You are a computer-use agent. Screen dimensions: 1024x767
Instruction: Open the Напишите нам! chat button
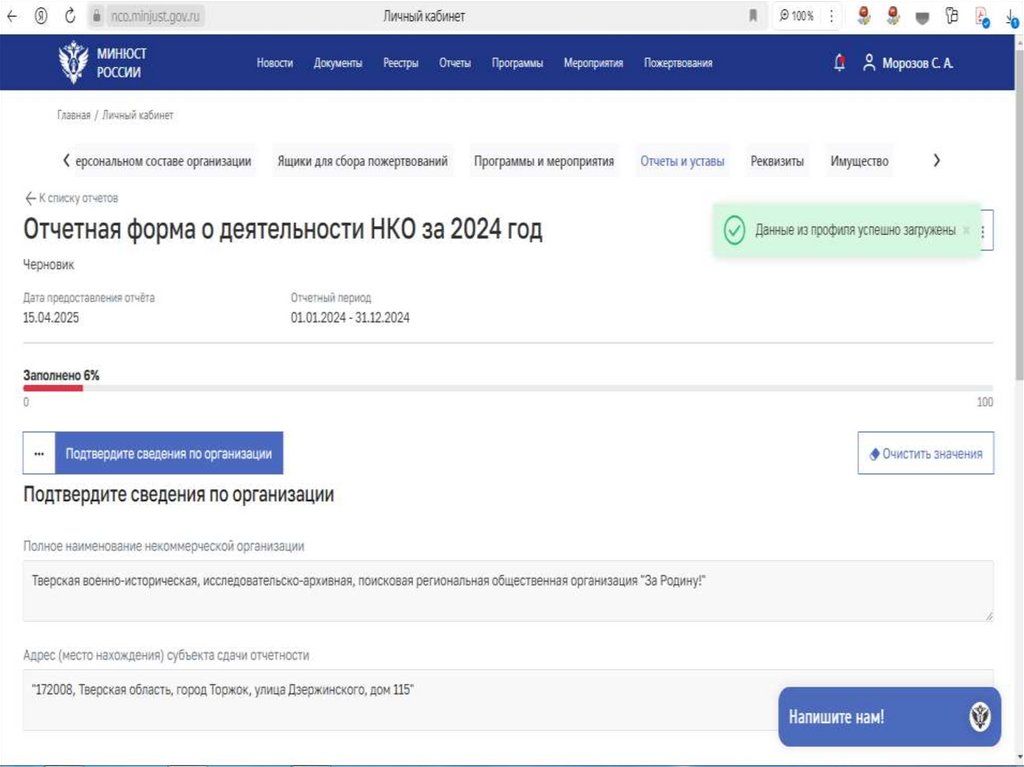(x=889, y=717)
